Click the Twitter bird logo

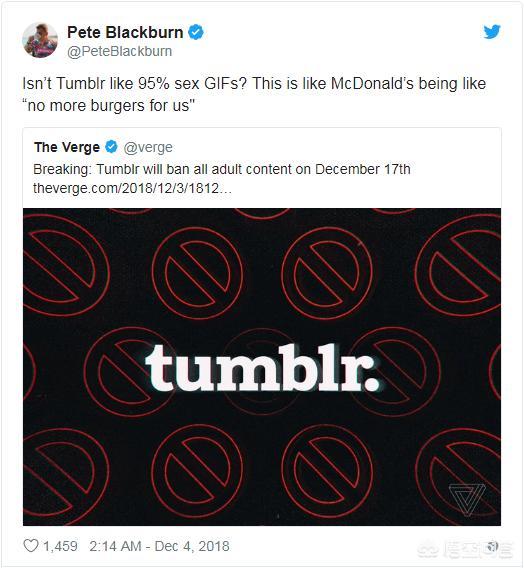pyautogui.click(x=492, y=32)
